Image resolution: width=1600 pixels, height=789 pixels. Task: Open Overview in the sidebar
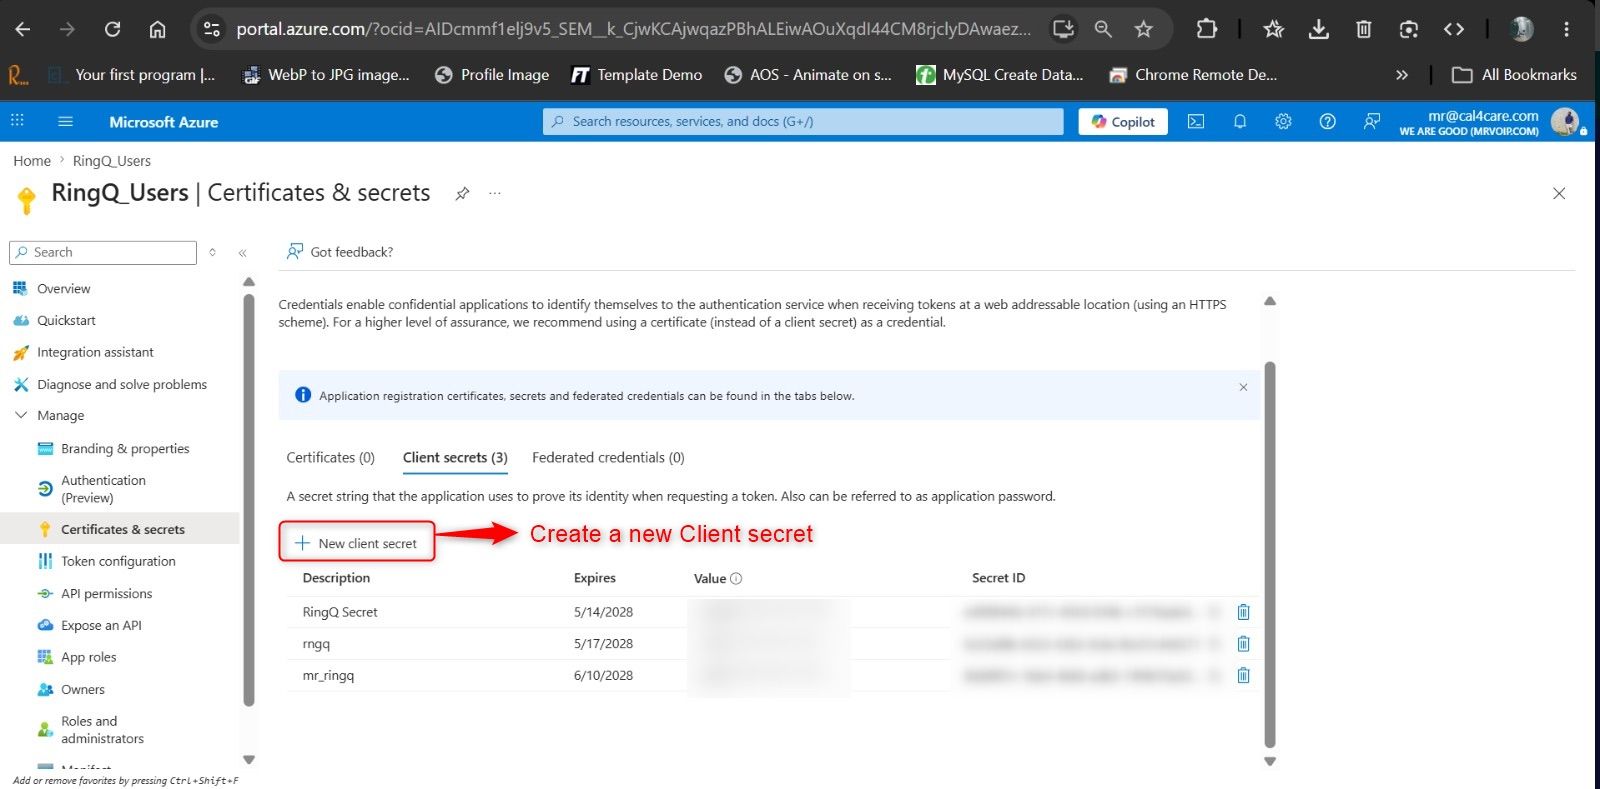tap(63, 289)
